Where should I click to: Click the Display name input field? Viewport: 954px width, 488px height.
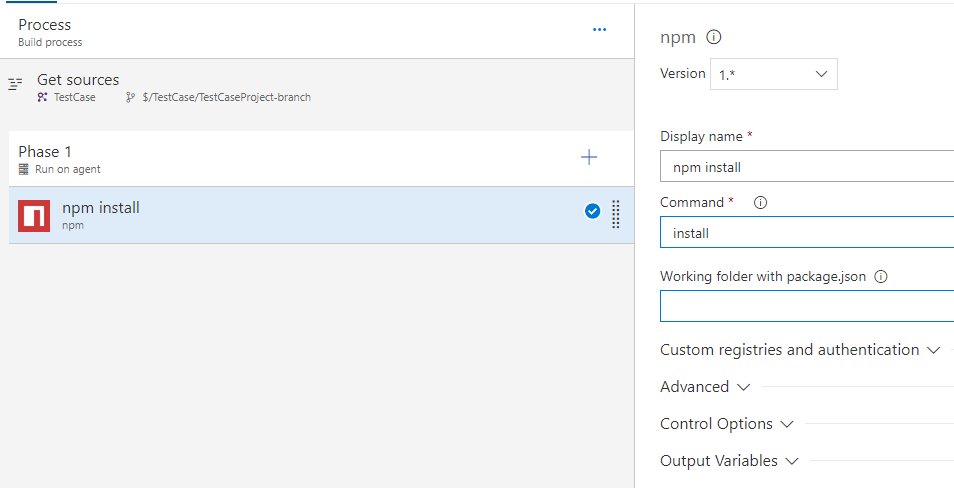[806, 167]
